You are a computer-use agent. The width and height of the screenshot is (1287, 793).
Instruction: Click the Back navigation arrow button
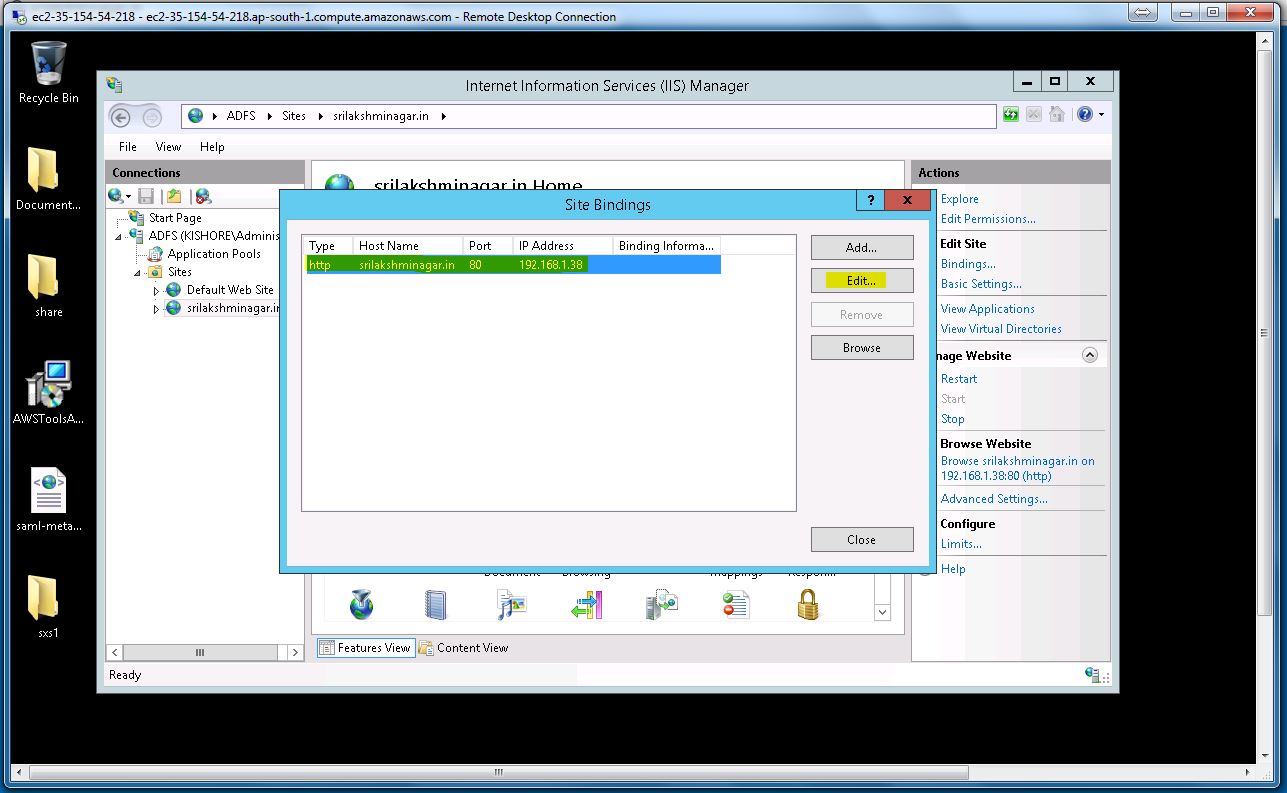(x=121, y=117)
